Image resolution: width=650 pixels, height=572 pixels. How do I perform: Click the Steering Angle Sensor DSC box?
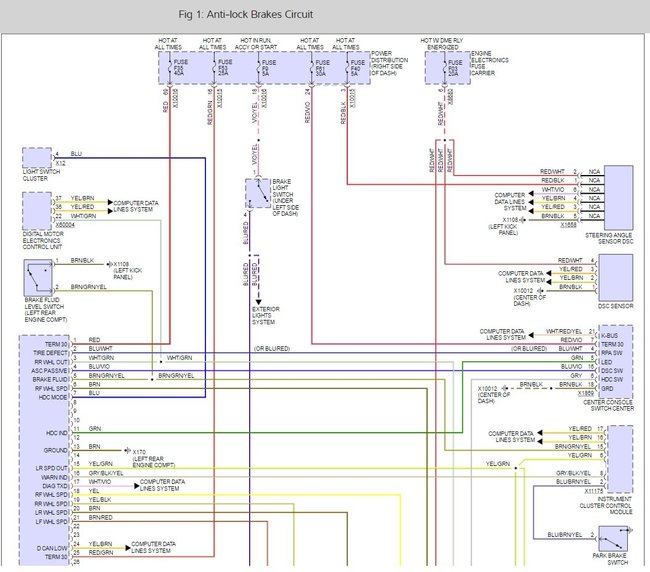click(x=618, y=198)
